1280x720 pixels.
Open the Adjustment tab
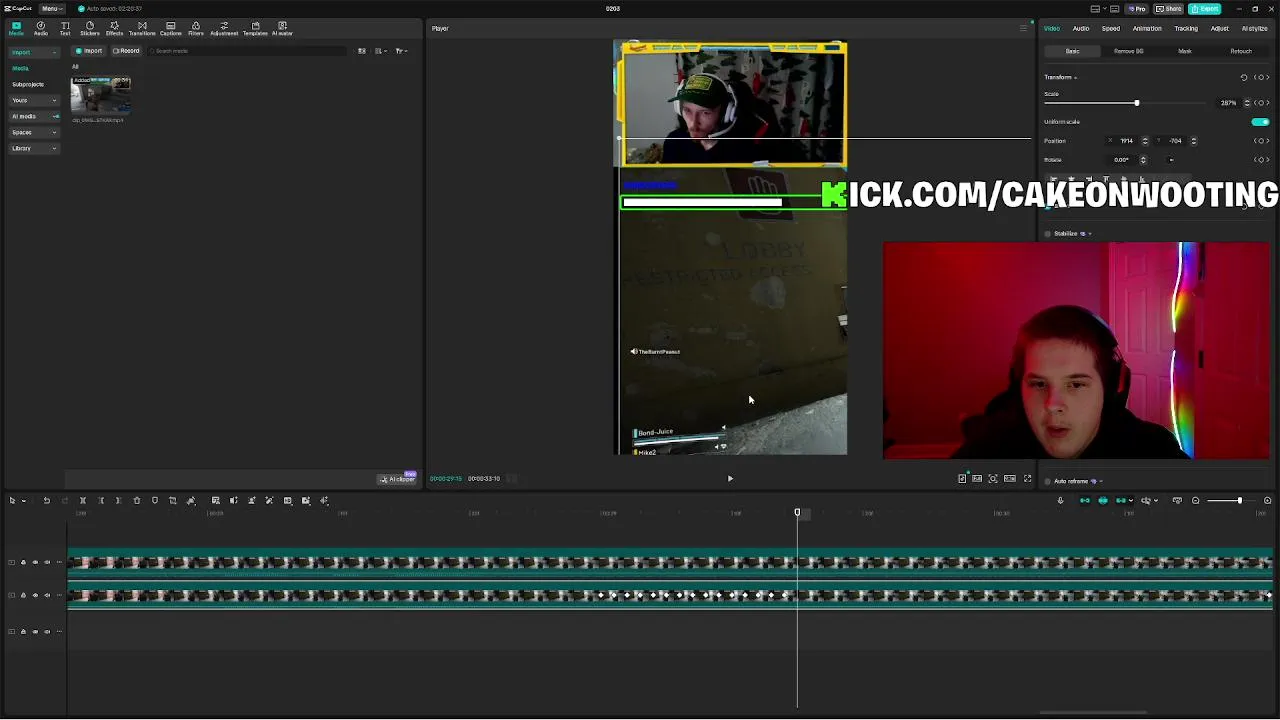pos(224,28)
